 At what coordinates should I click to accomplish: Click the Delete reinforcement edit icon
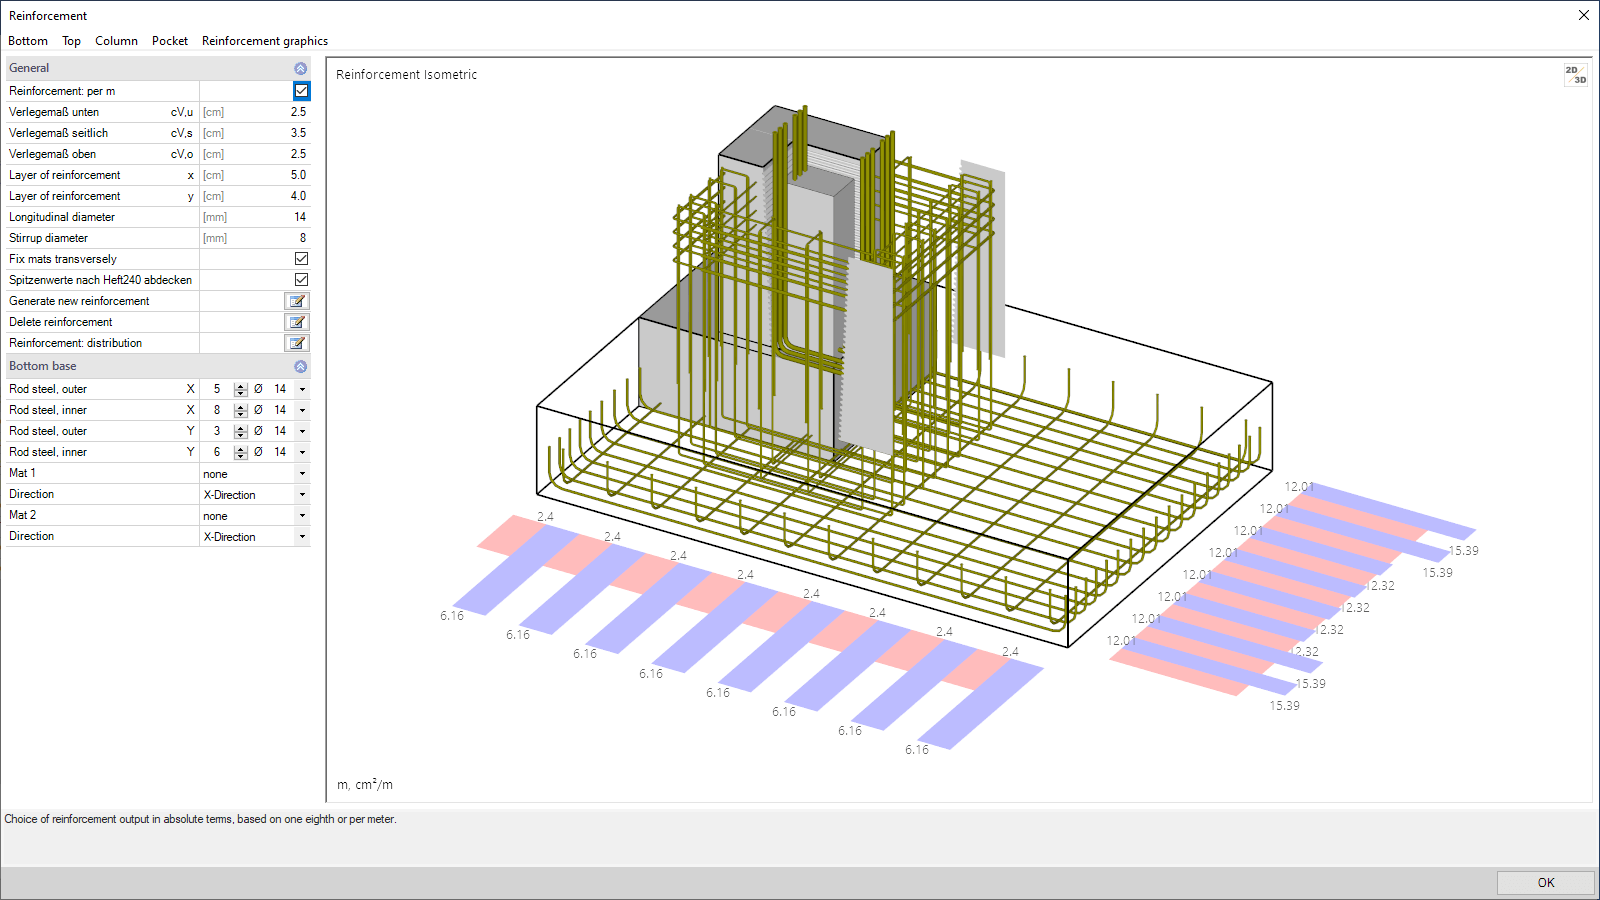[x=297, y=322]
